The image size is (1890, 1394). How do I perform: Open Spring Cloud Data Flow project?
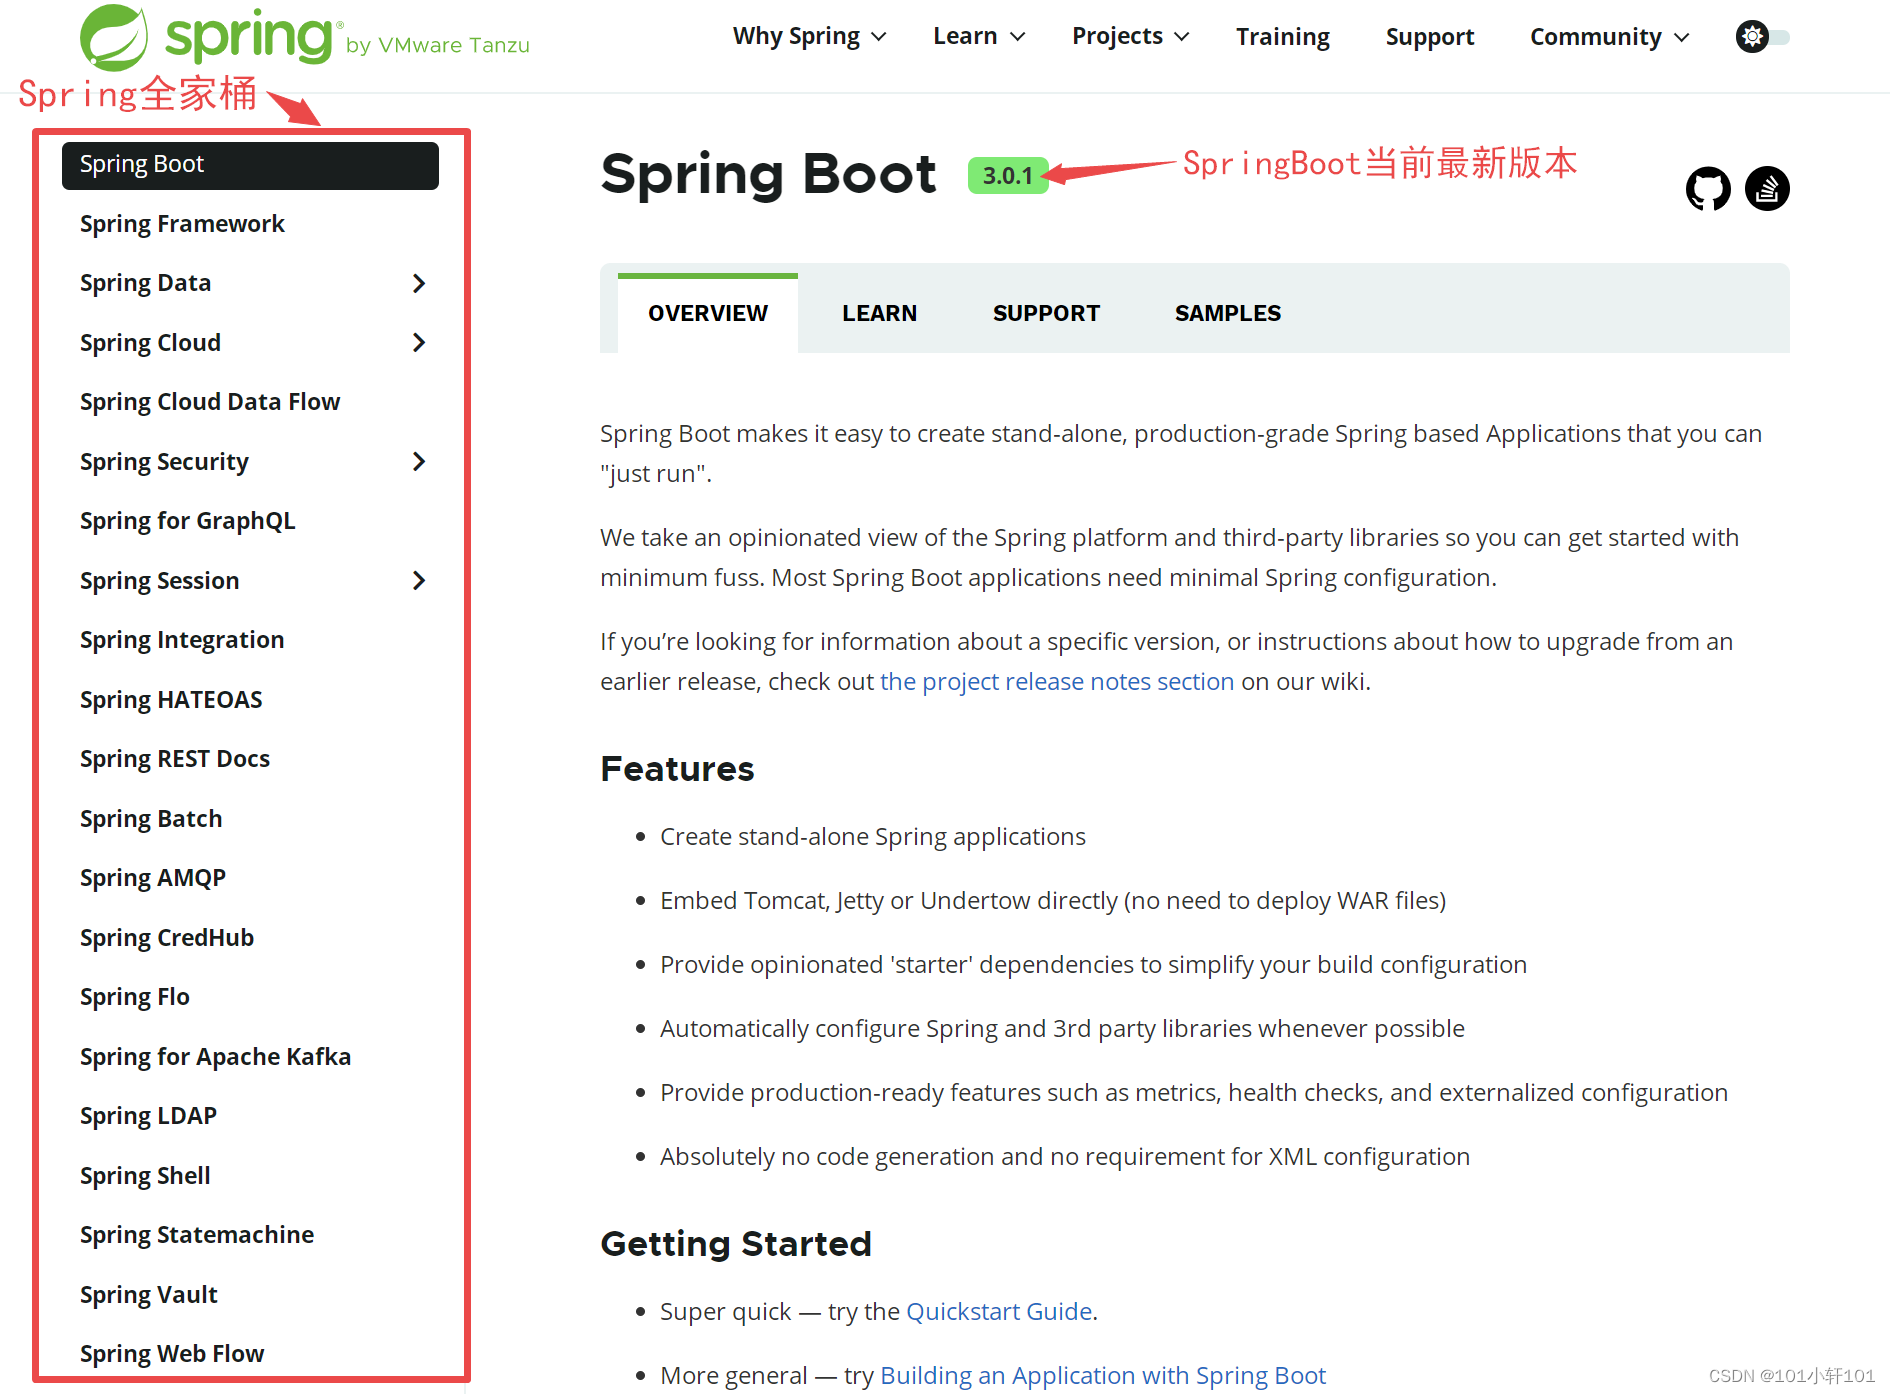tap(210, 402)
